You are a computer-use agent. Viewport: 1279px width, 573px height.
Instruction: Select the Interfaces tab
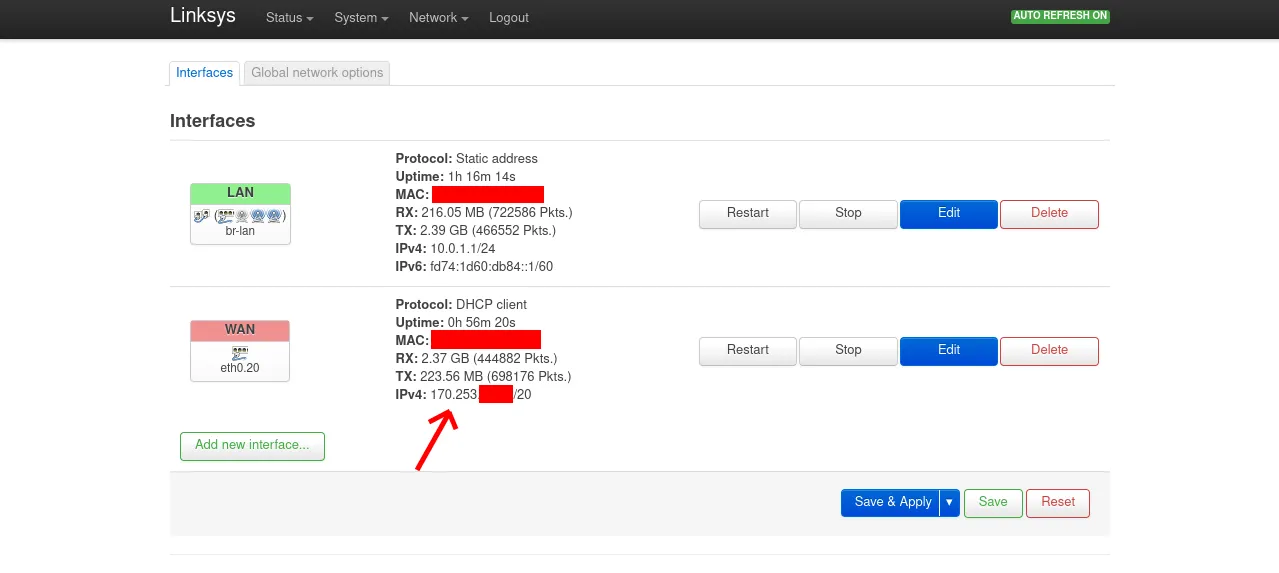[x=204, y=73]
